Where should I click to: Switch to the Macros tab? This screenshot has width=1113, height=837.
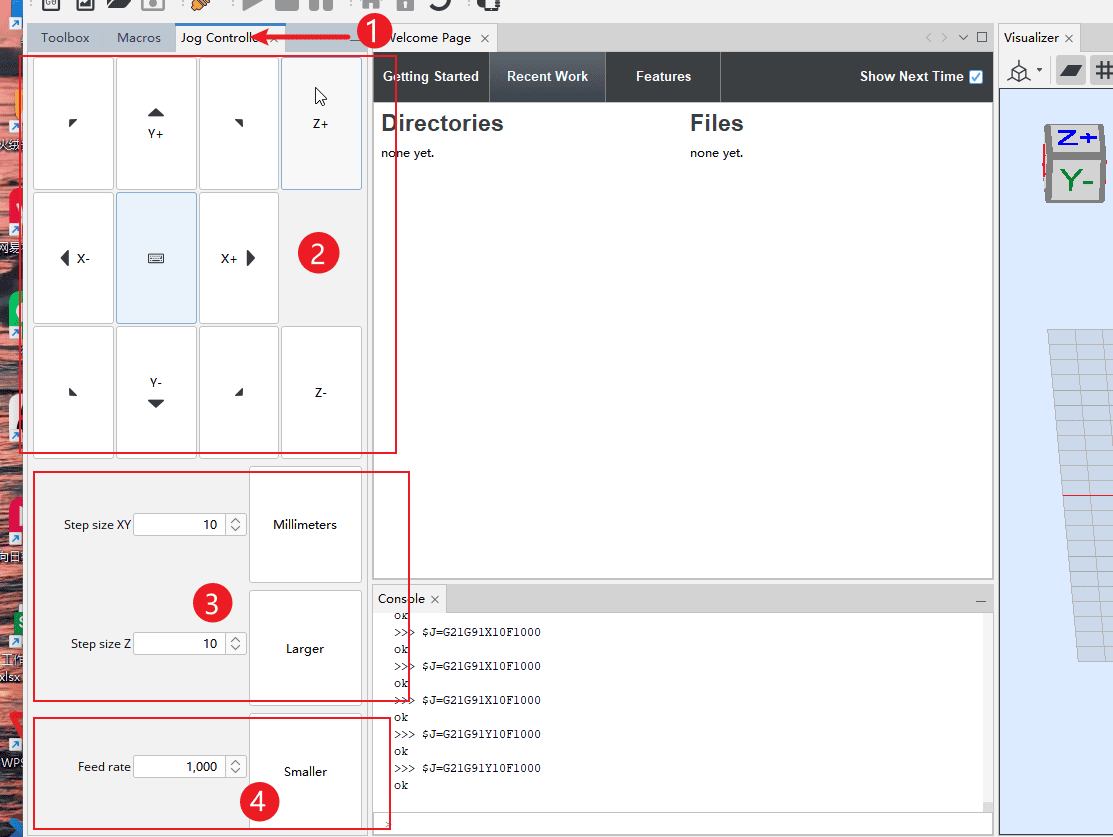point(139,38)
